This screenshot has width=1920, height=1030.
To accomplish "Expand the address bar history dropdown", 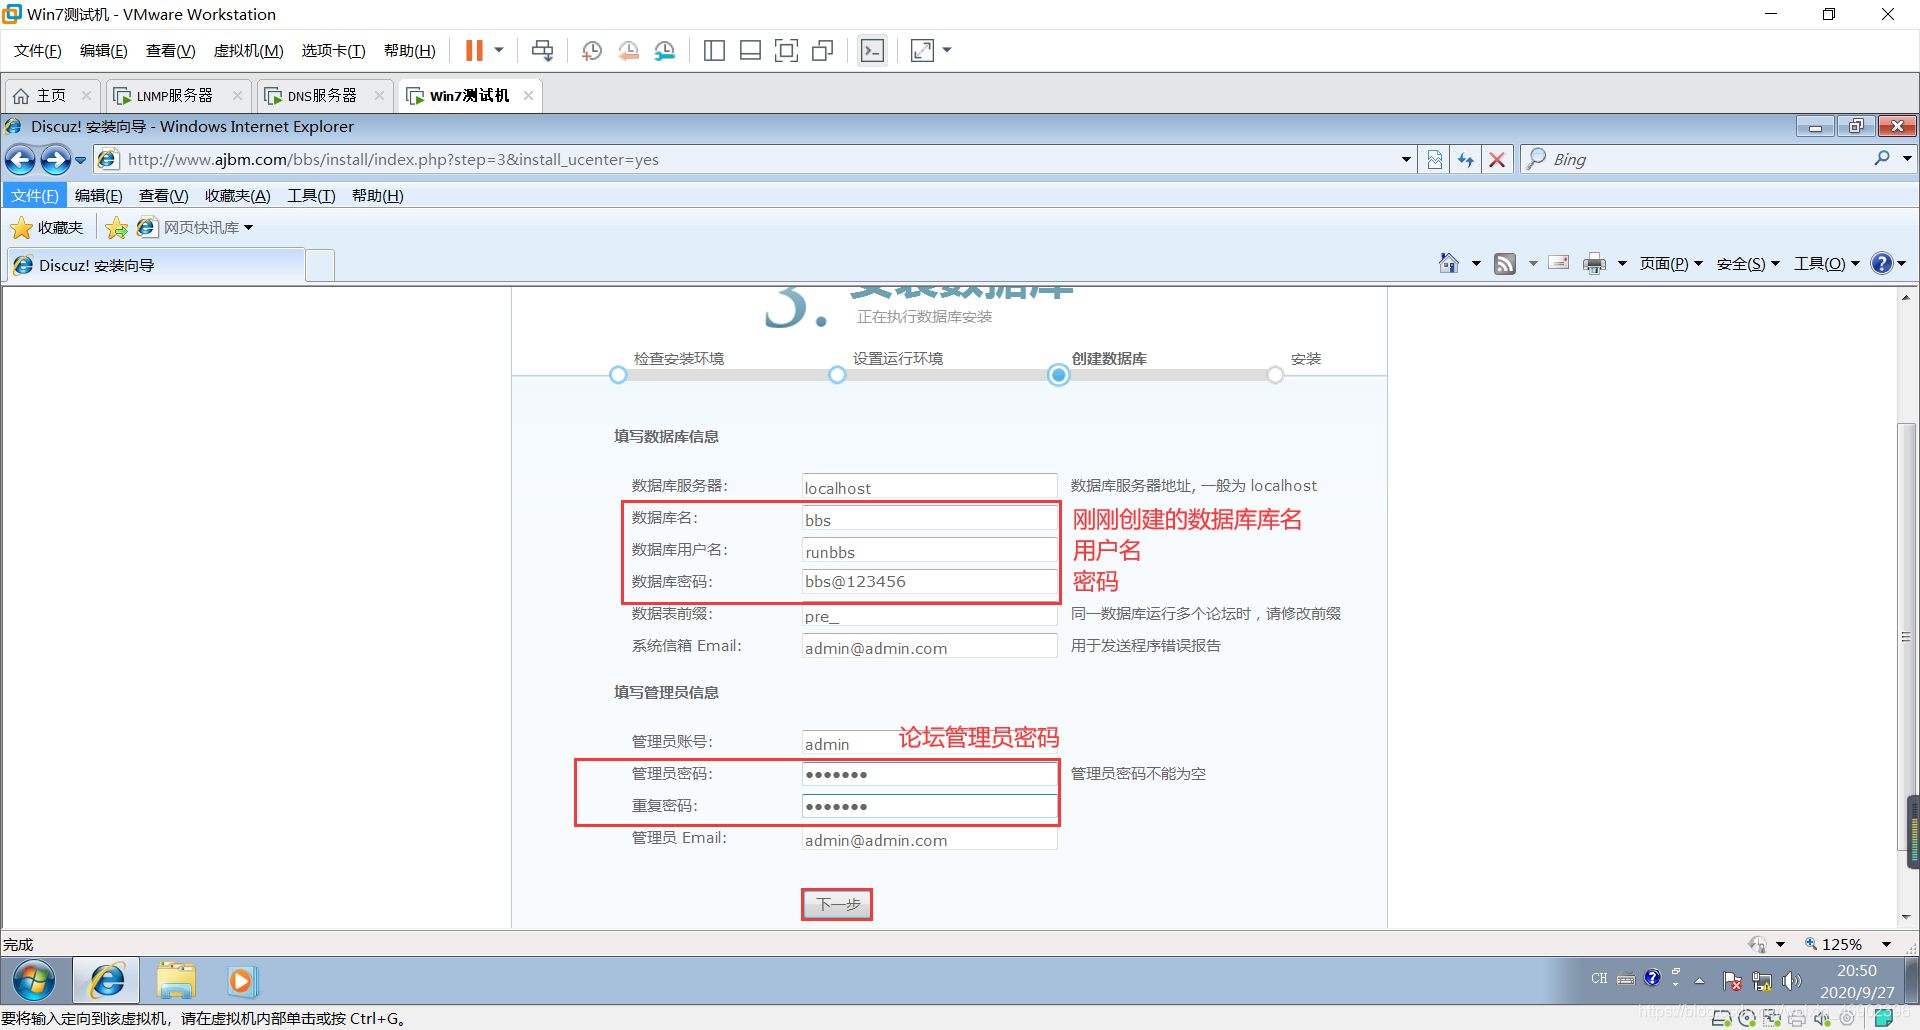I will pos(1406,159).
